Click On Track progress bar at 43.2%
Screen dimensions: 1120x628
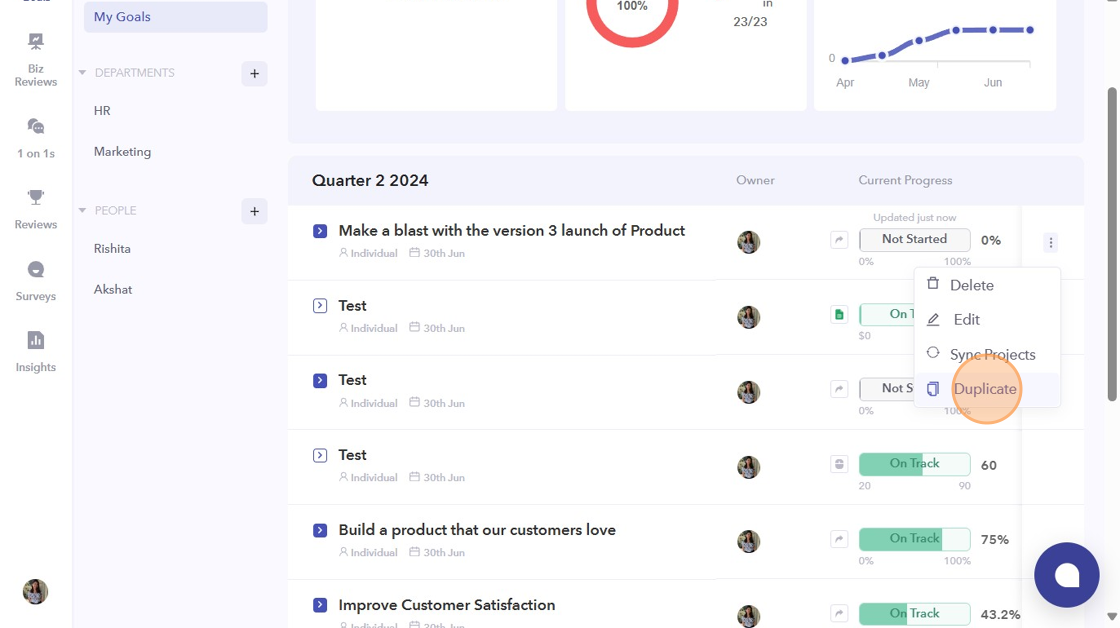click(x=914, y=614)
